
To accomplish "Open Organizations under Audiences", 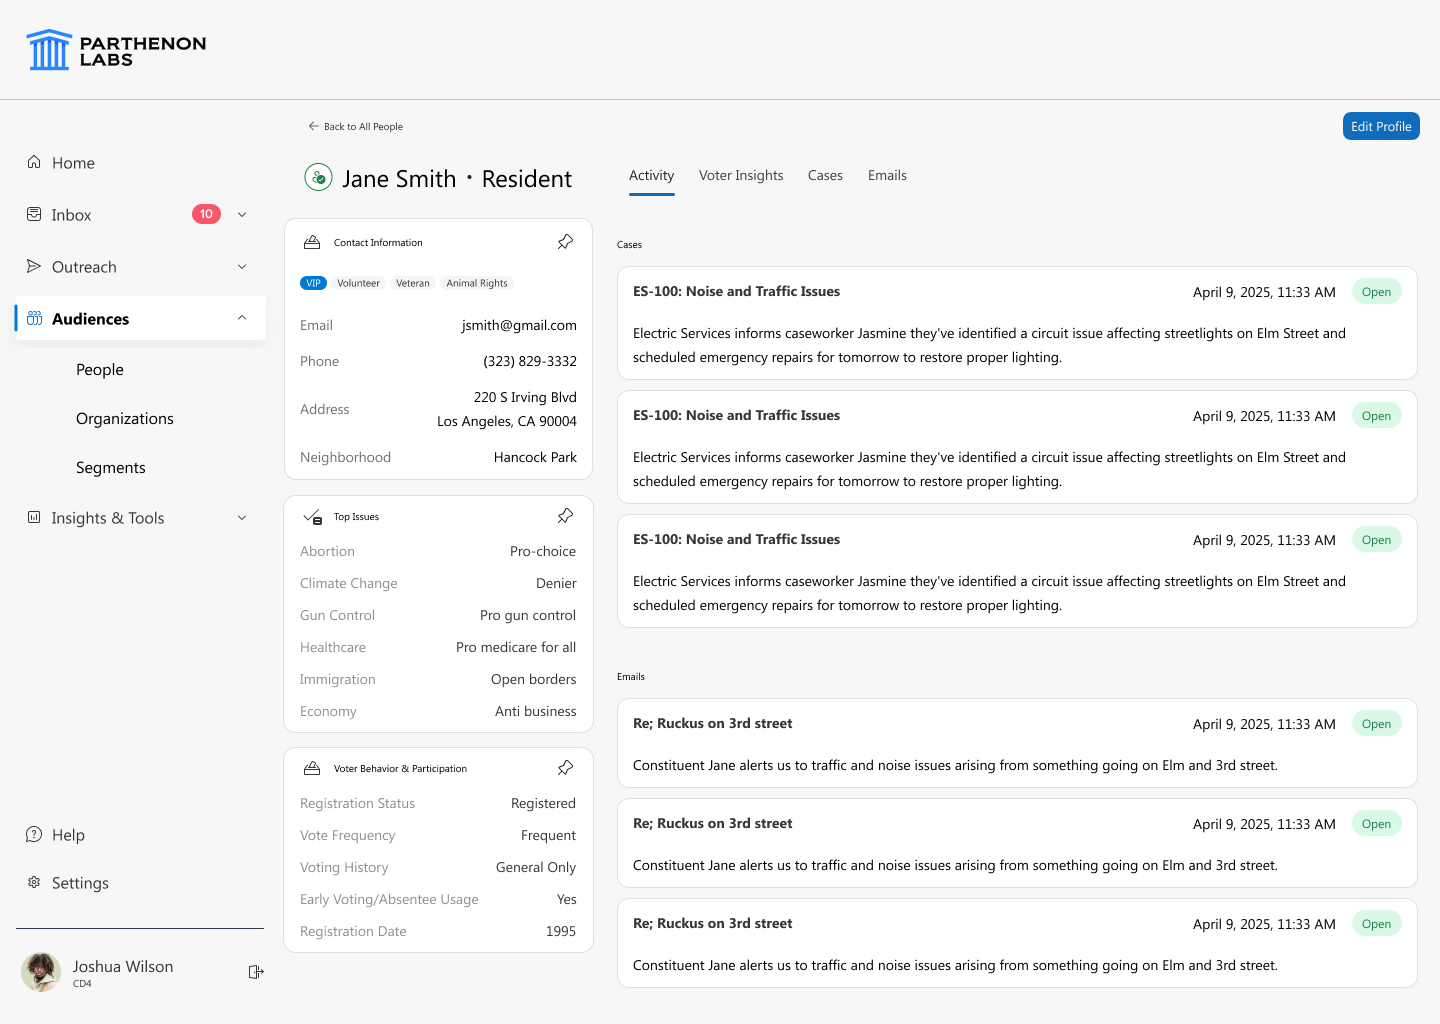I will 125,418.
